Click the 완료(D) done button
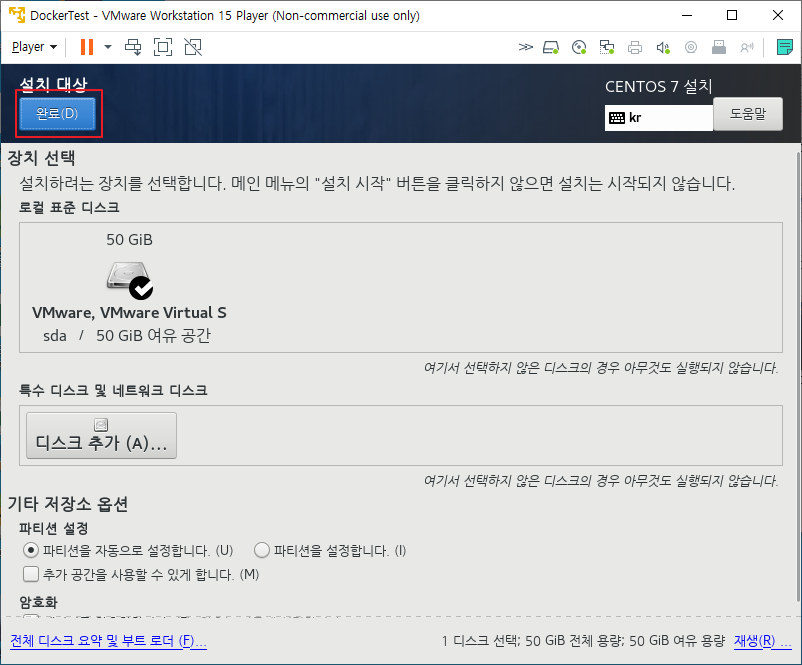Viewport: 802px width, 665px height. [x=57, y=114]
